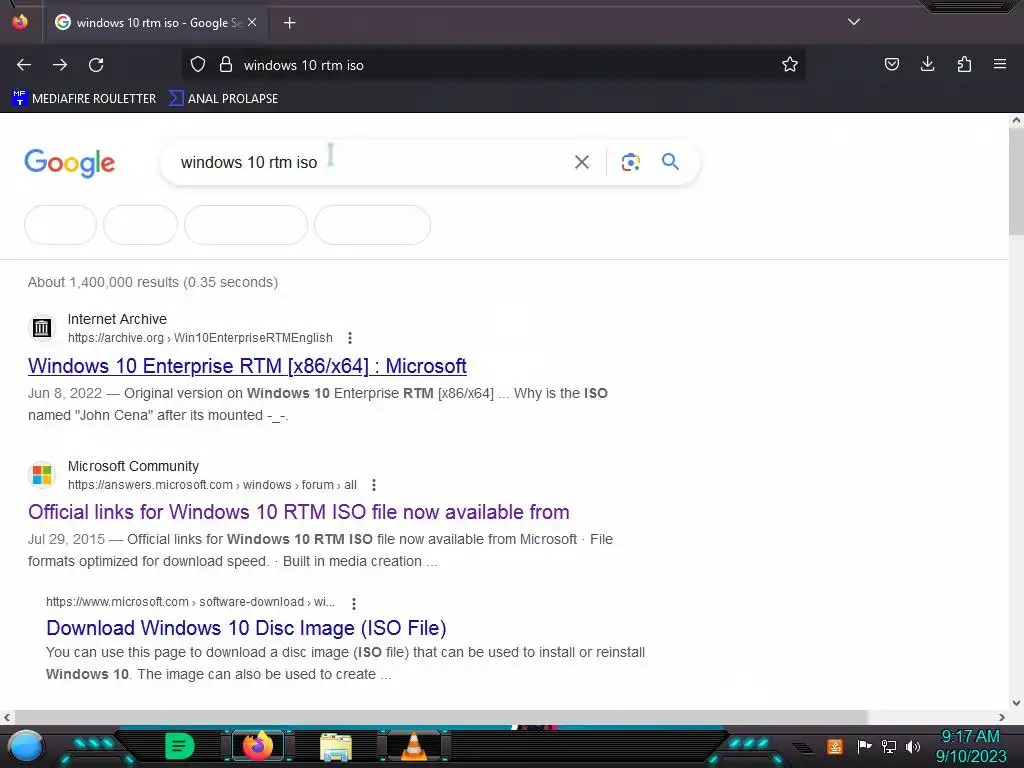Click the scroll right arrow at bottom
The image size is (1024, 768).
(1002, 717)
